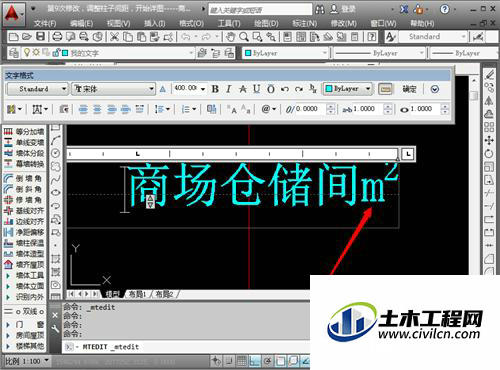Screen dimensions: 500x370
Task: Click the Array tool in right toolbar
Action: (x=489, y=127)
